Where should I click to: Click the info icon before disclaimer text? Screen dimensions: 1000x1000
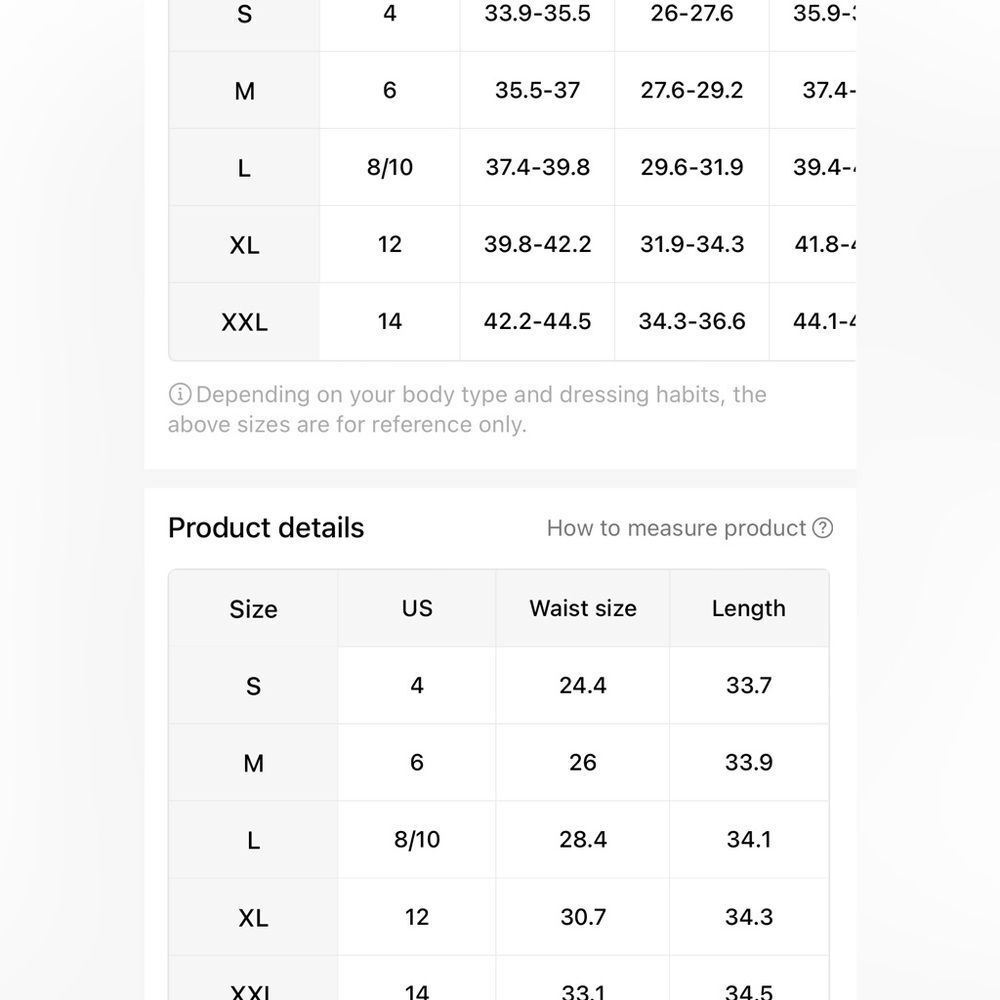click(x=180, y=394)
